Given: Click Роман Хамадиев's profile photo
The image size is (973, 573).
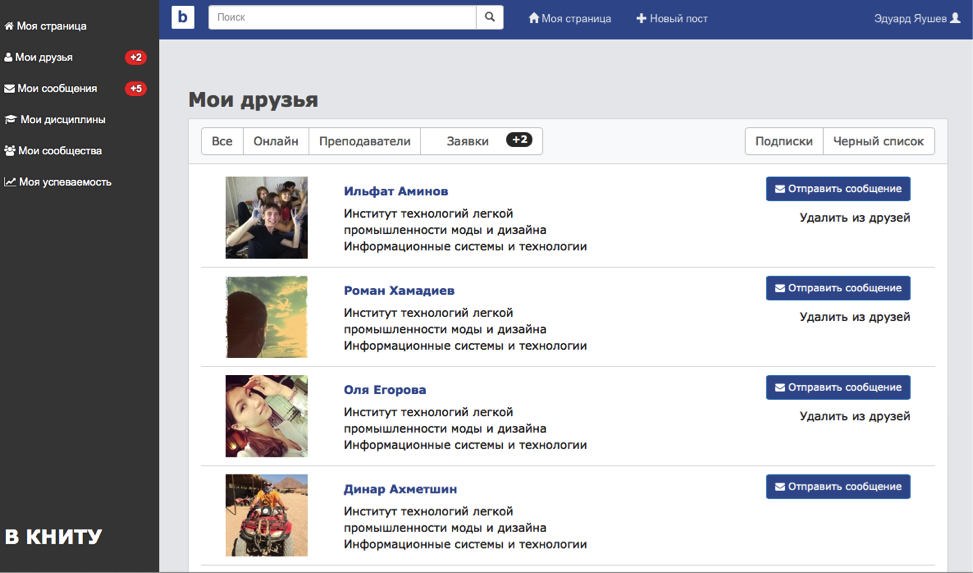Looking at the screenshot, I should tap(267, 317).
